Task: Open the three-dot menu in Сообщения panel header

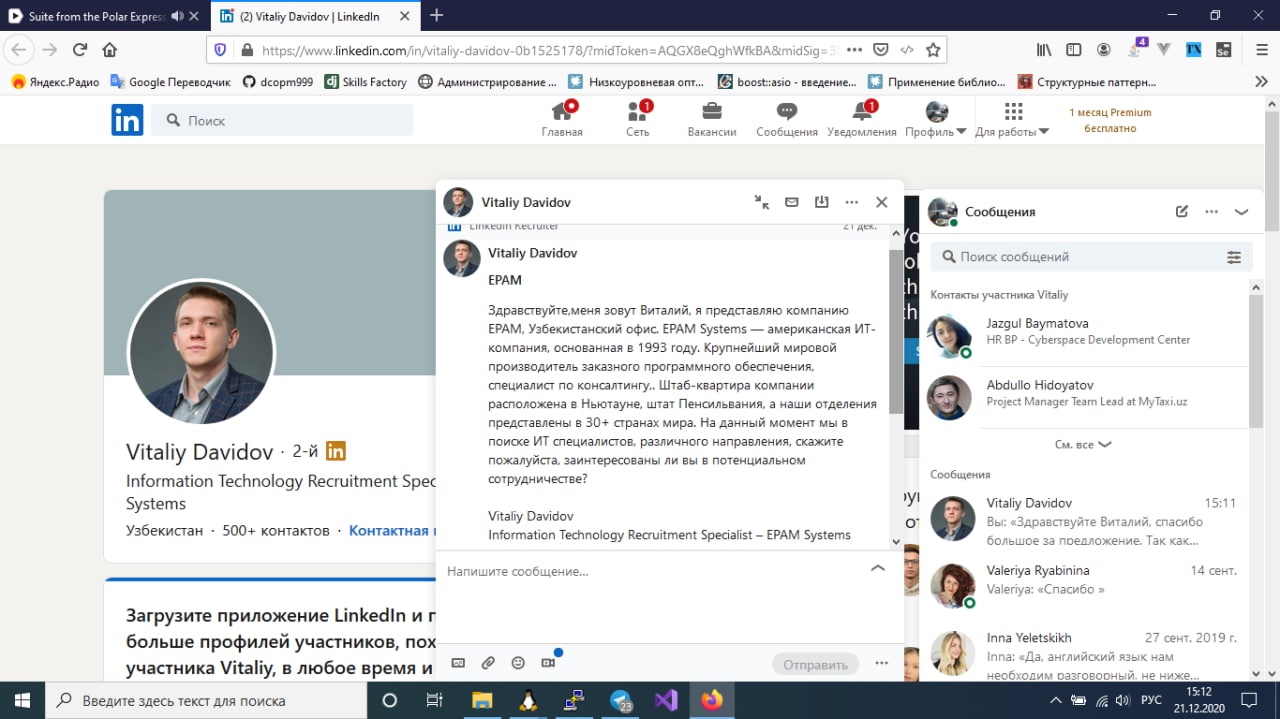Action: point(1212,212)
